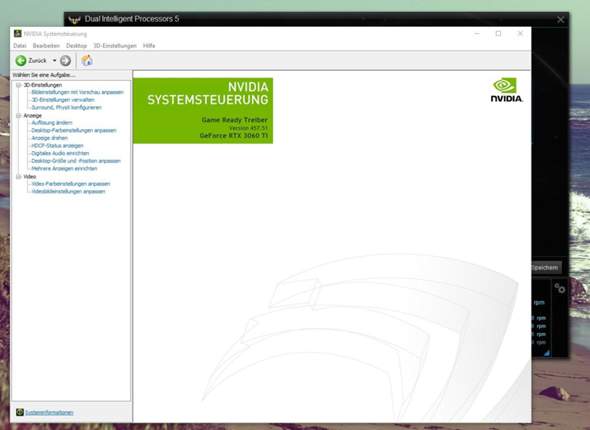Open 3D-Einstellungen verwalten task

pos(63,100)
